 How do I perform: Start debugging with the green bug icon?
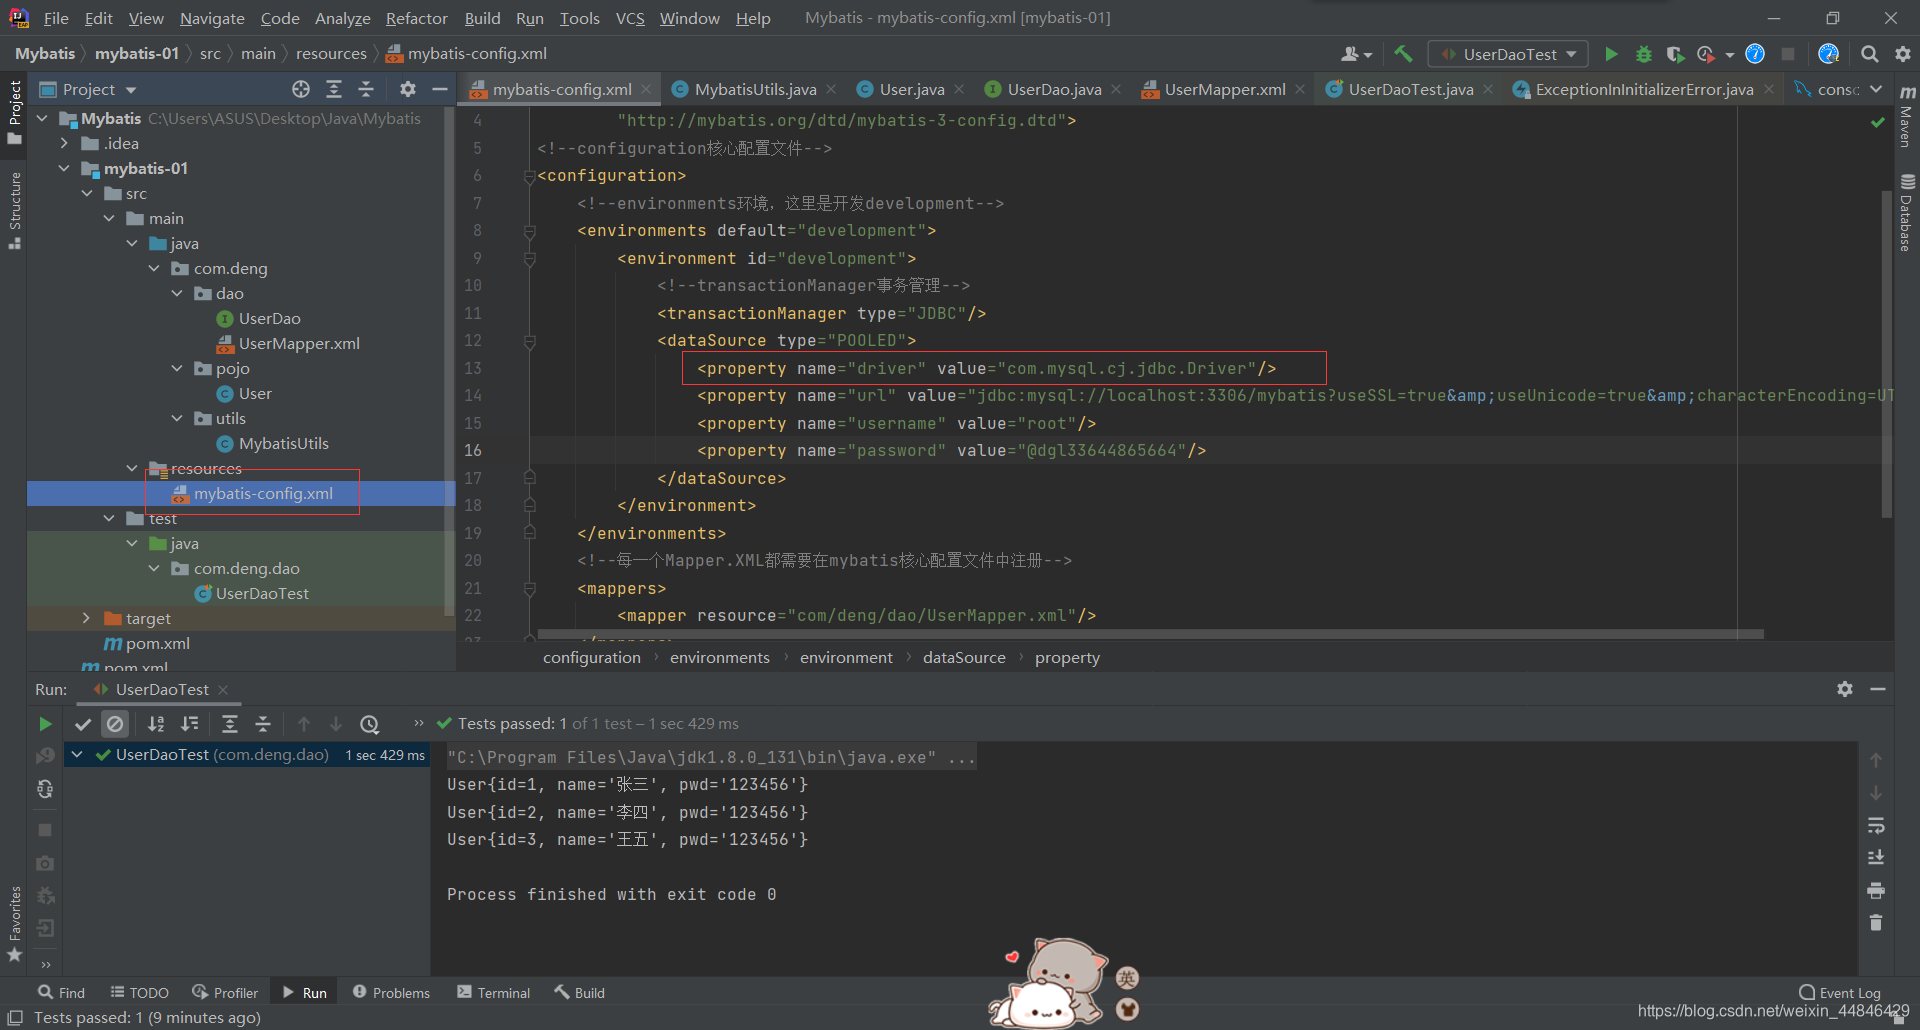1643,54
